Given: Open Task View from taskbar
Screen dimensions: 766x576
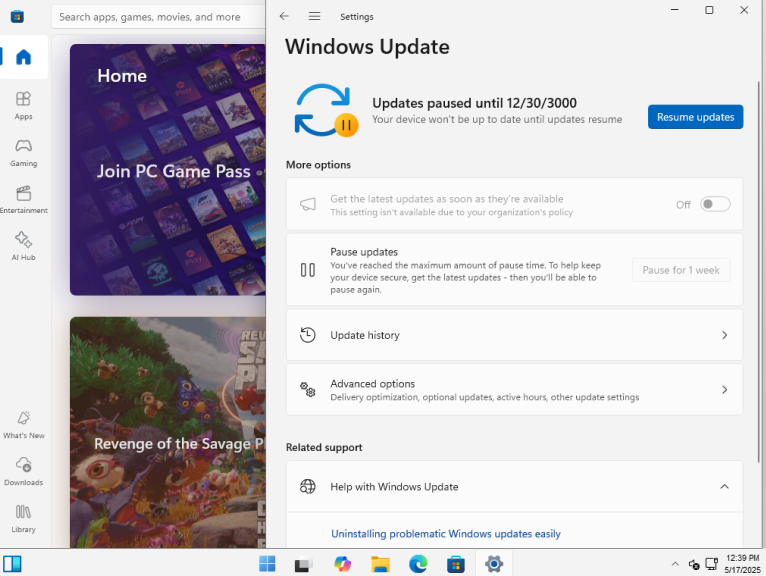Looking at the screenshot, I should click(303, 564).
